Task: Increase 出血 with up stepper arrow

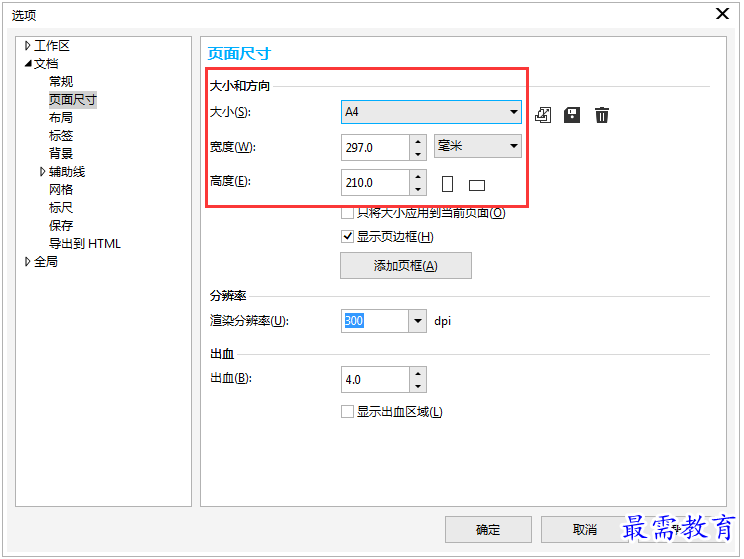Action: point(418,373)
